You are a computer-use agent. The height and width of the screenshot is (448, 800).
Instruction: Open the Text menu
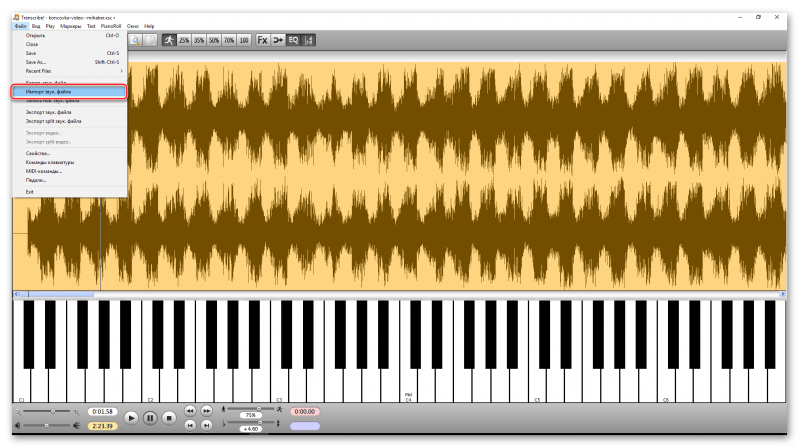[91, 26]
